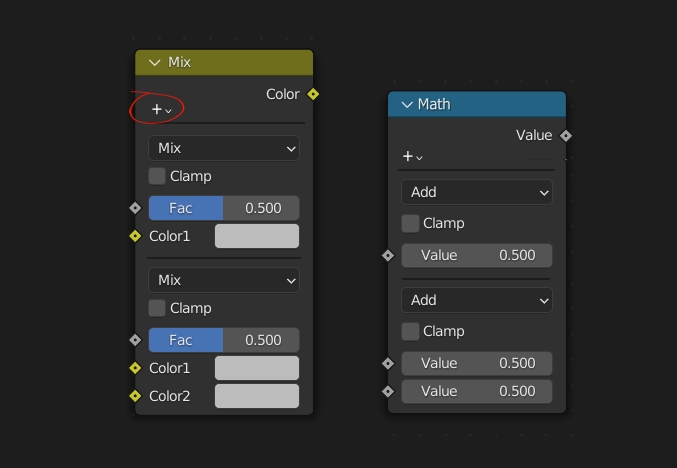Click the Value field in upper Math section
This screenshot has height=468, width=677.
coord(477,256)
